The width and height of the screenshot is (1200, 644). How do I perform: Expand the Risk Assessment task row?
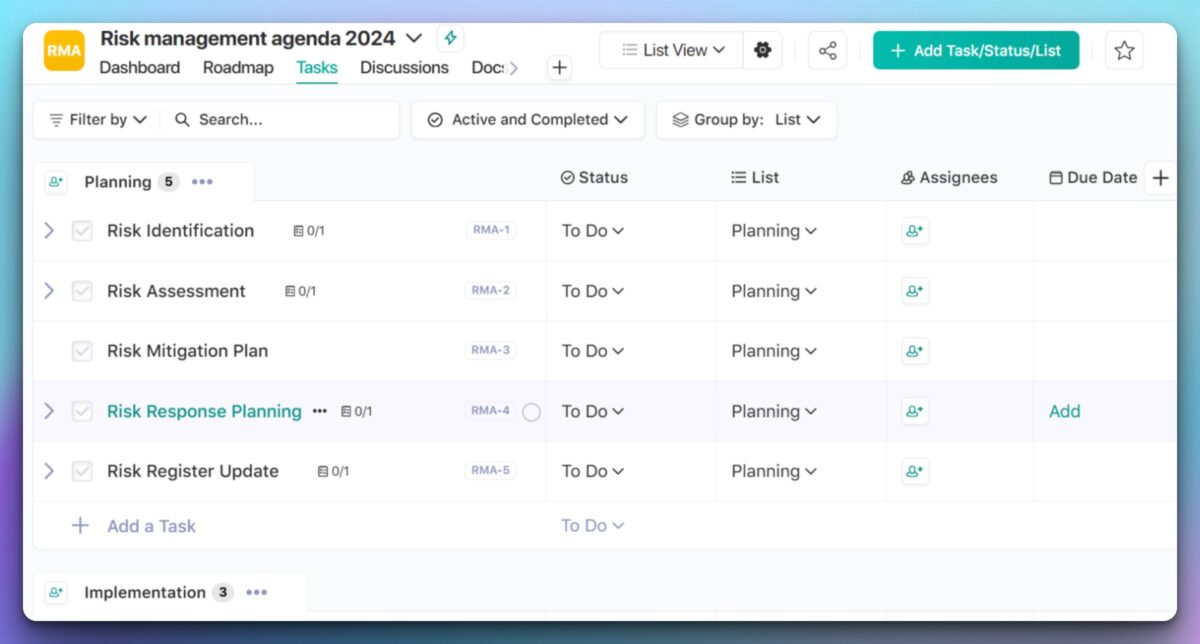point(48,291)
